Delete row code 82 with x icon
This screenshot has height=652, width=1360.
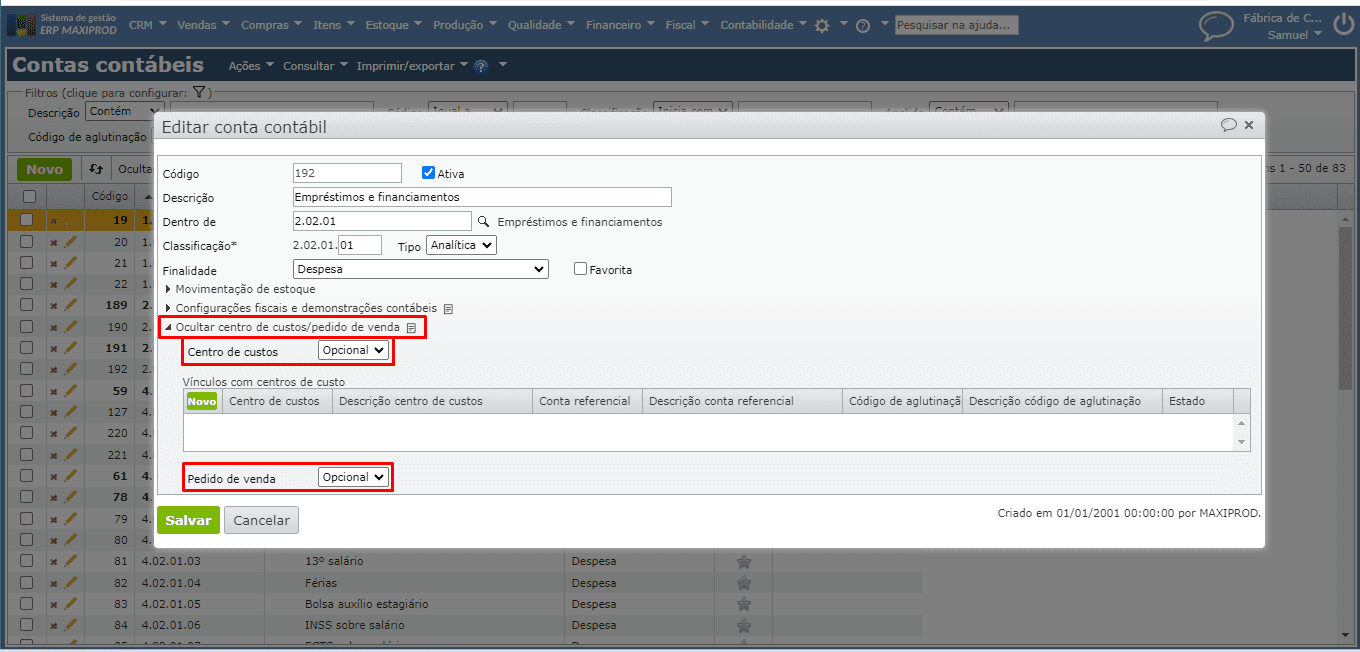[54, 583]
